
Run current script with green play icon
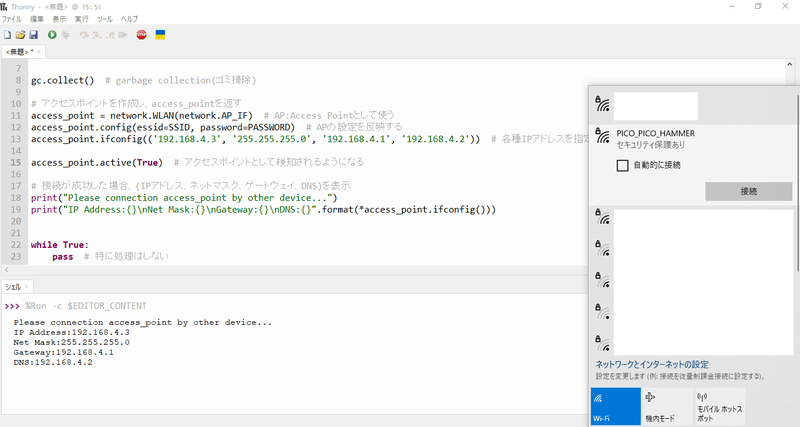coord(52,34)
